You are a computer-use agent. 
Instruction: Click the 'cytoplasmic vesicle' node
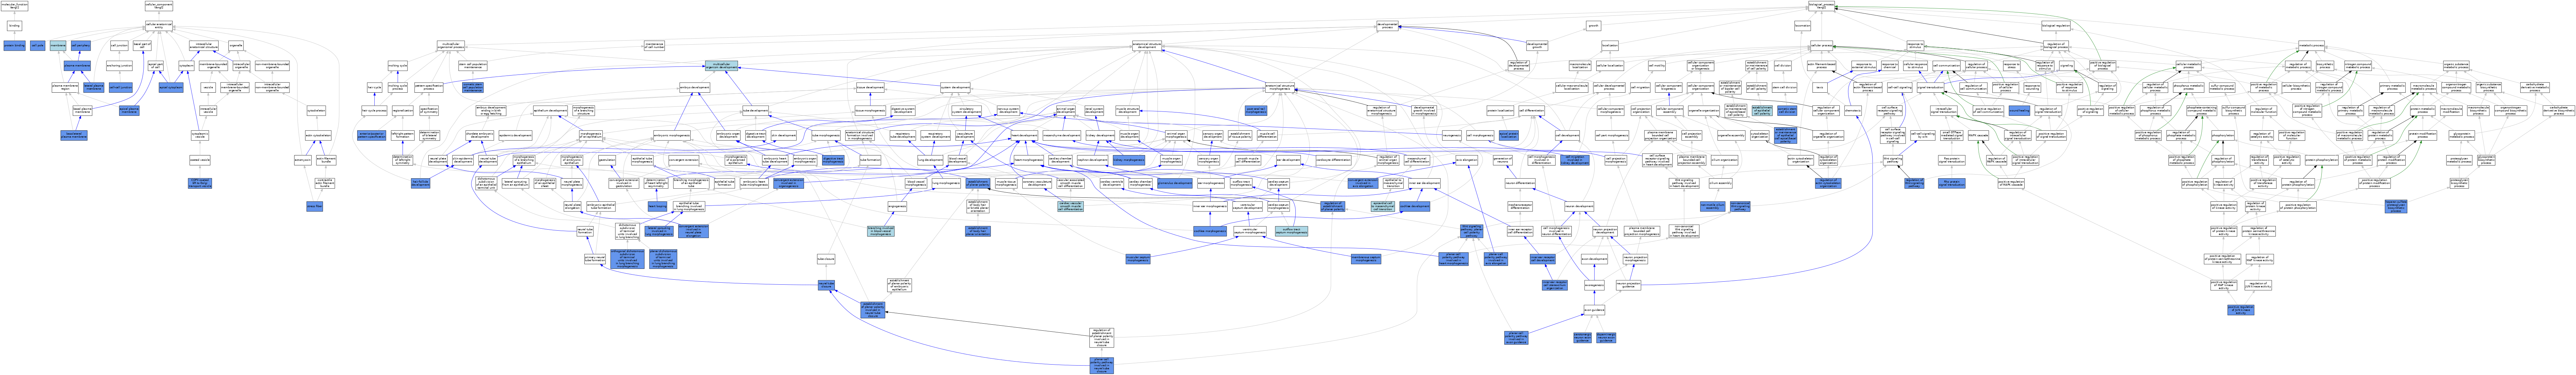(200, 135)
